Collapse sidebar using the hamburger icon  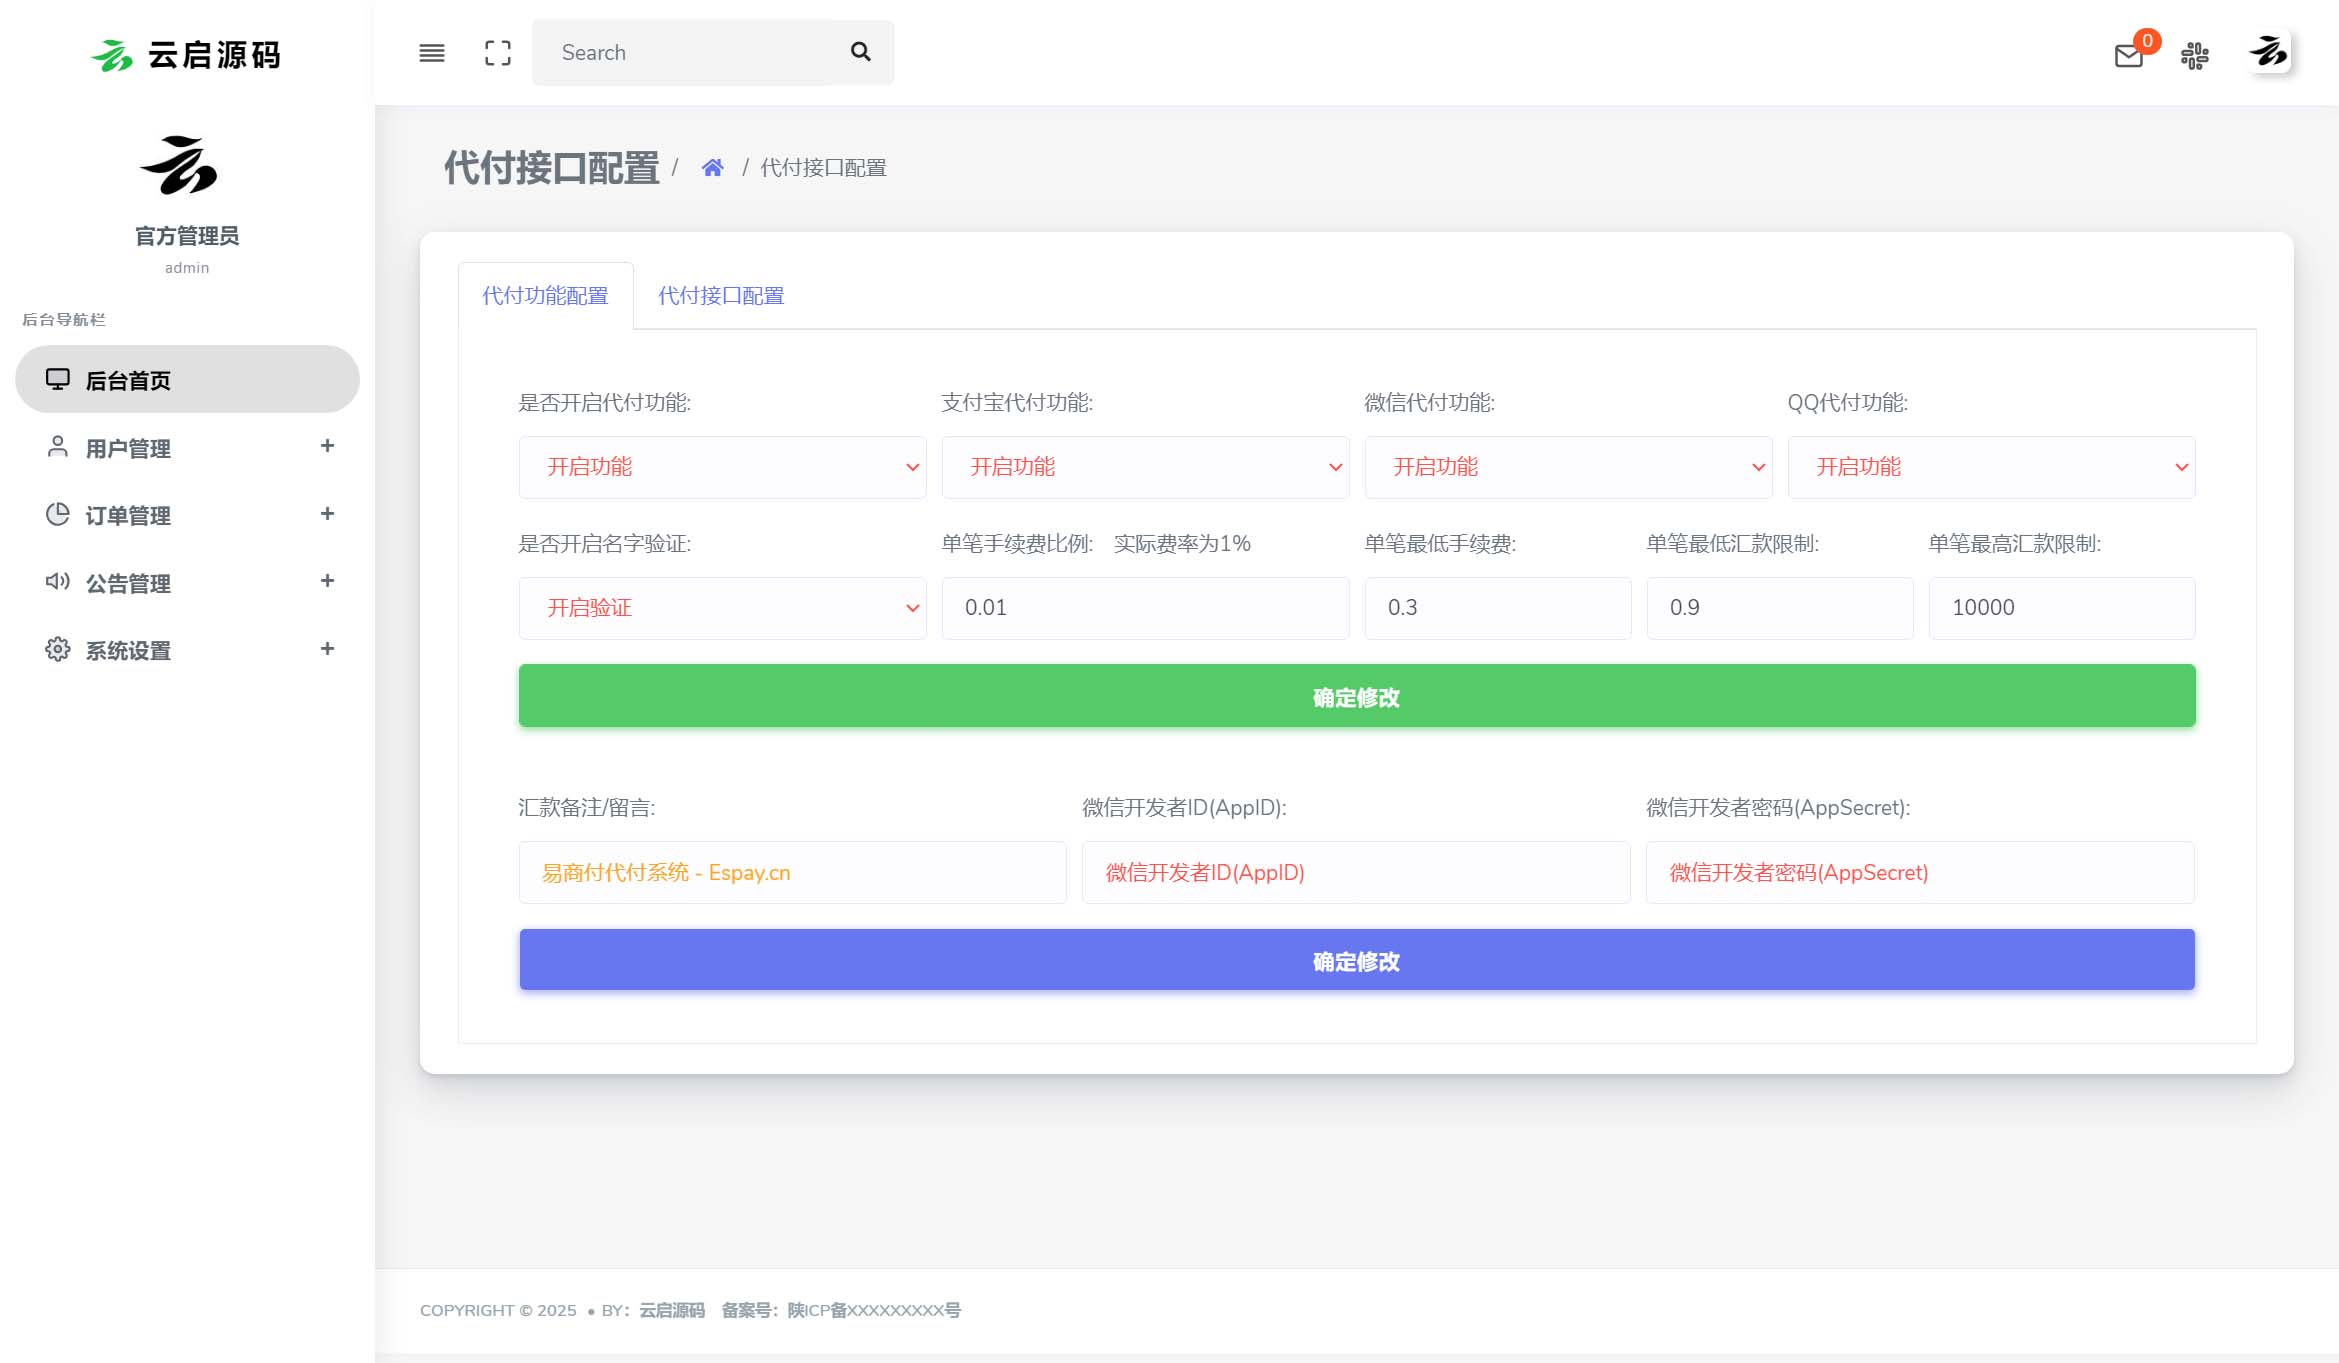(x=431, y=52)
